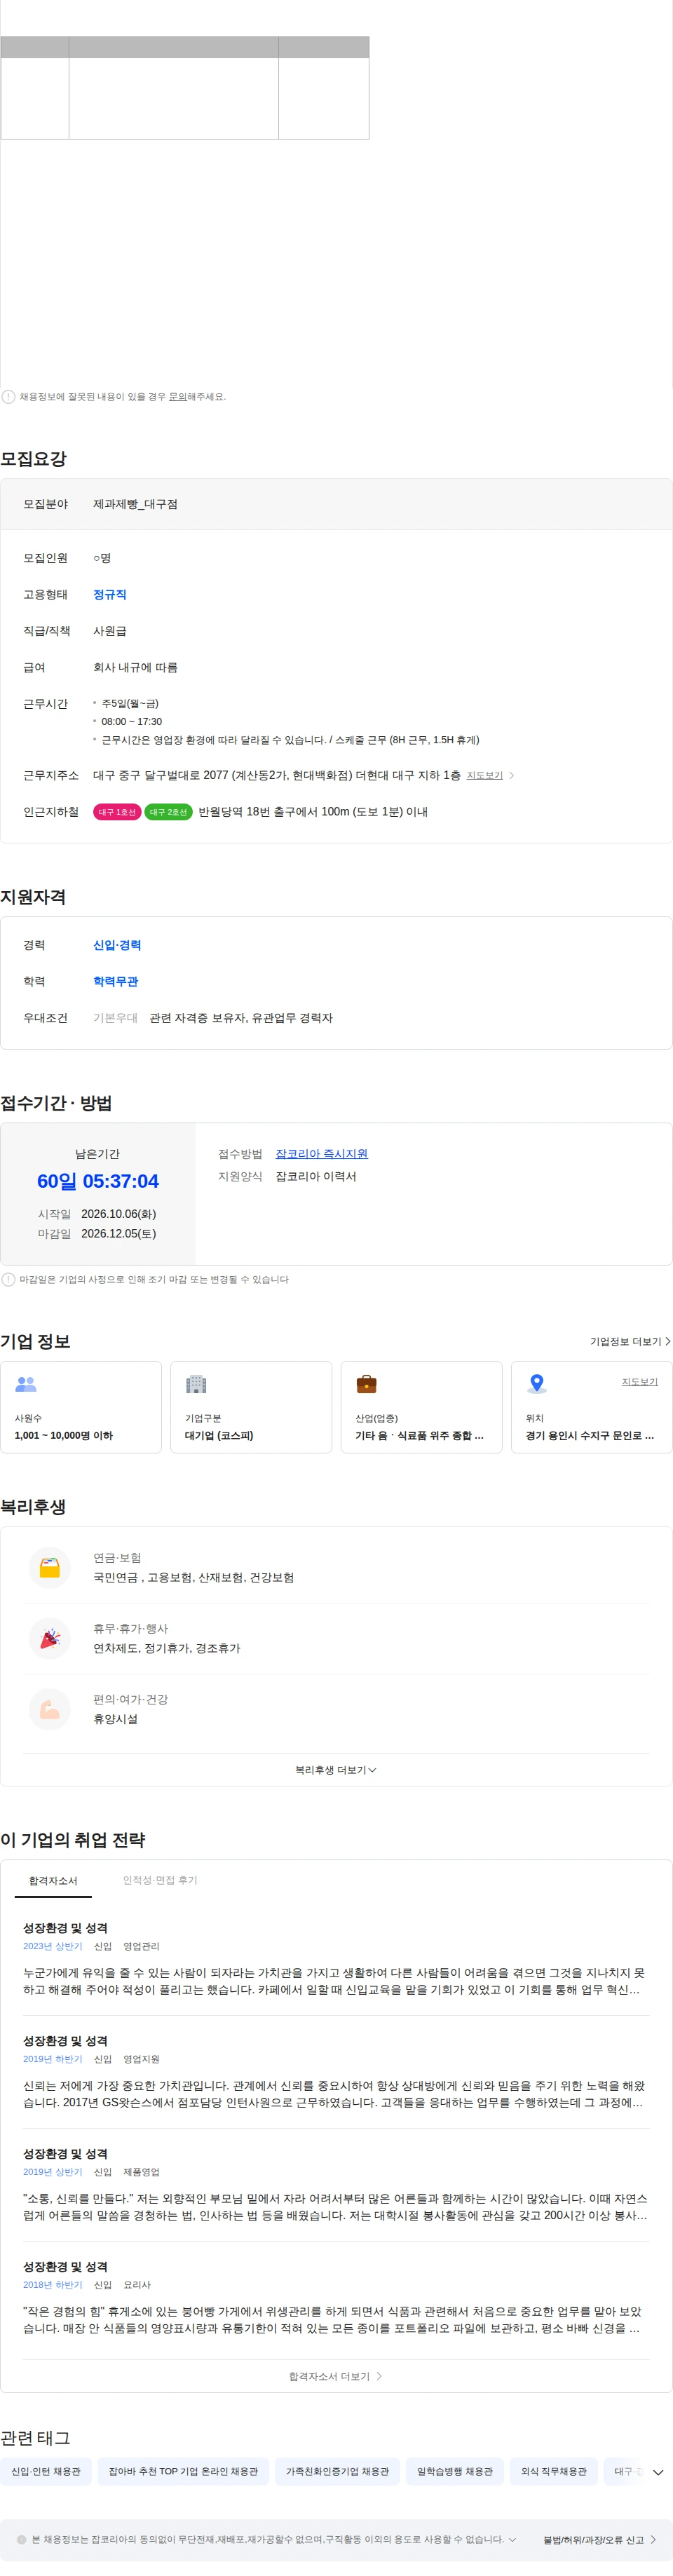Click the briefcase icon for 산업(업종)
This screenshot has width=673, height=2576.
[367, 1385]
